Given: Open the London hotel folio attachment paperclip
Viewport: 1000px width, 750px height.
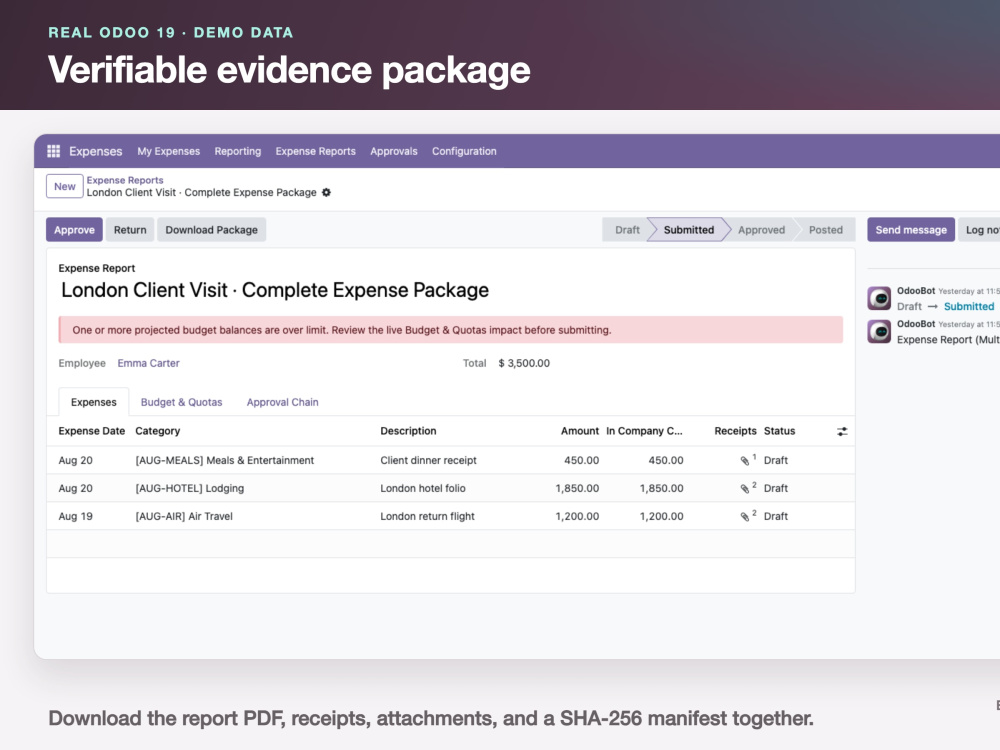Looking at the screenshot, I should coord(744,489).
